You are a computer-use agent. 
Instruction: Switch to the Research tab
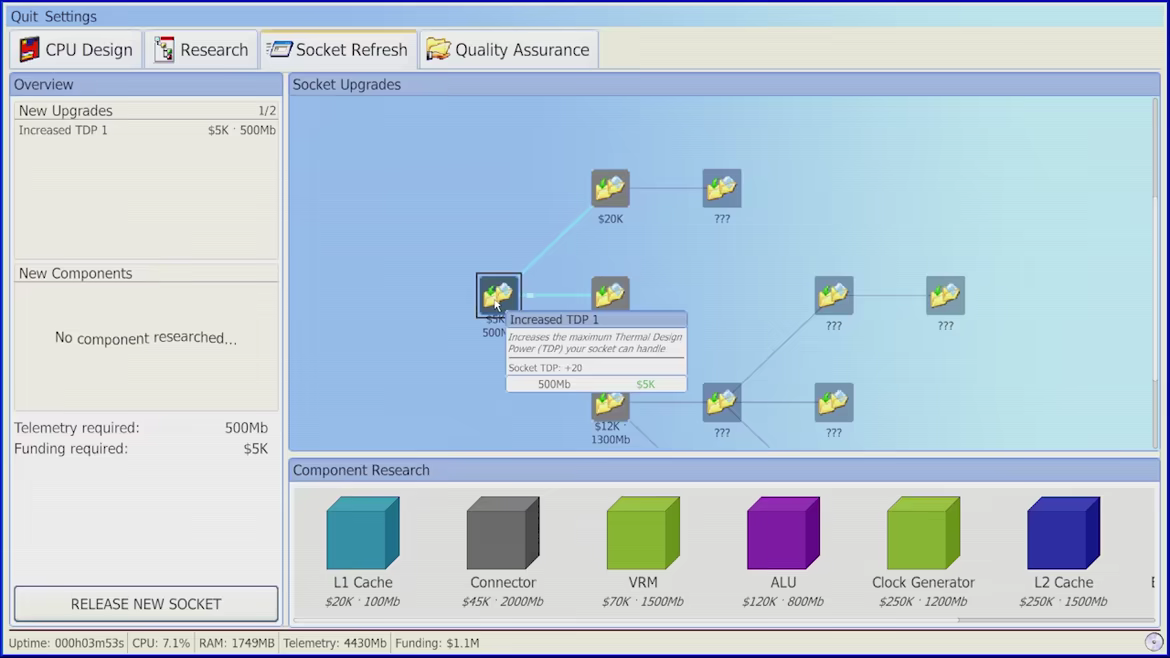(201, 50)
